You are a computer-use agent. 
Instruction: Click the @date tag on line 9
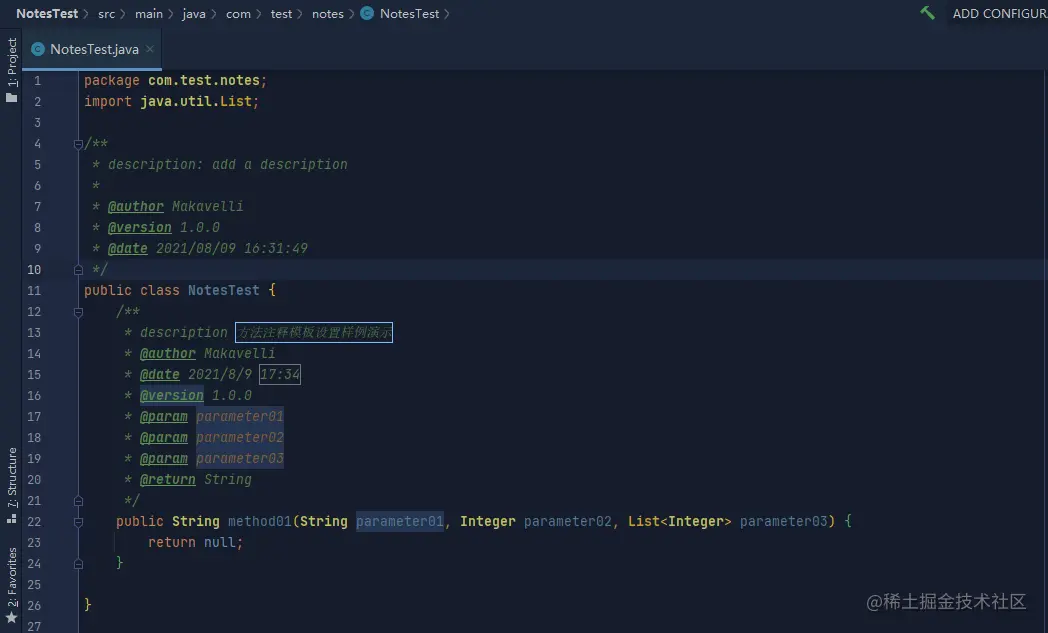coord(128,249)
